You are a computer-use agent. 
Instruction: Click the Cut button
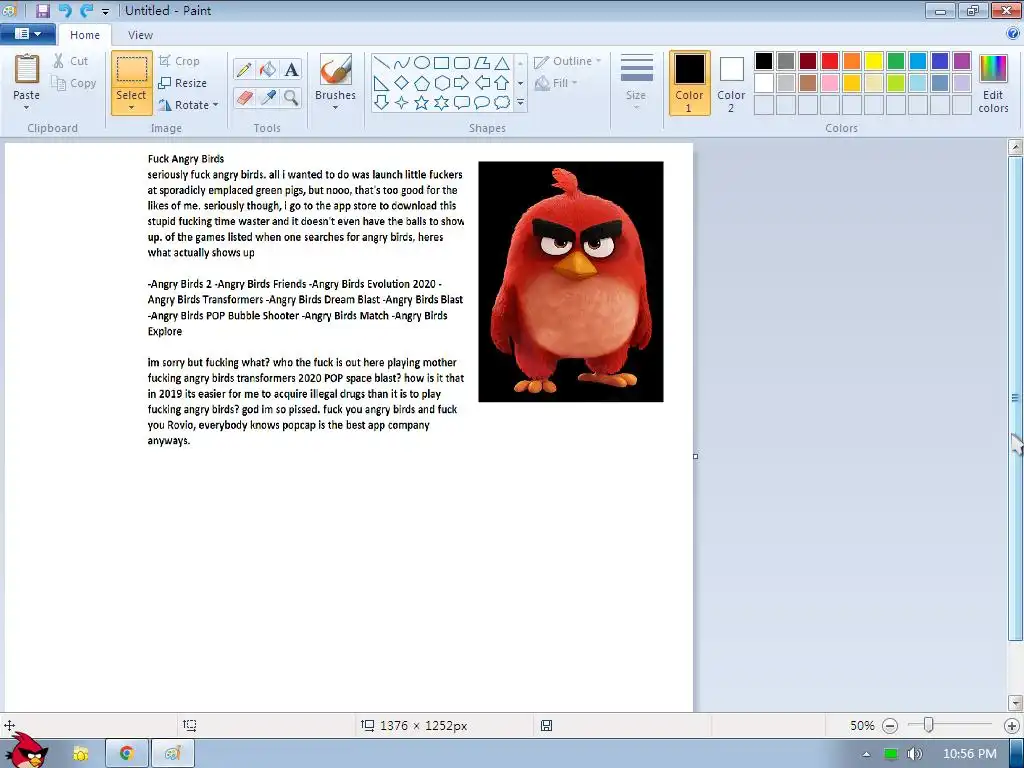pos(71,61)
